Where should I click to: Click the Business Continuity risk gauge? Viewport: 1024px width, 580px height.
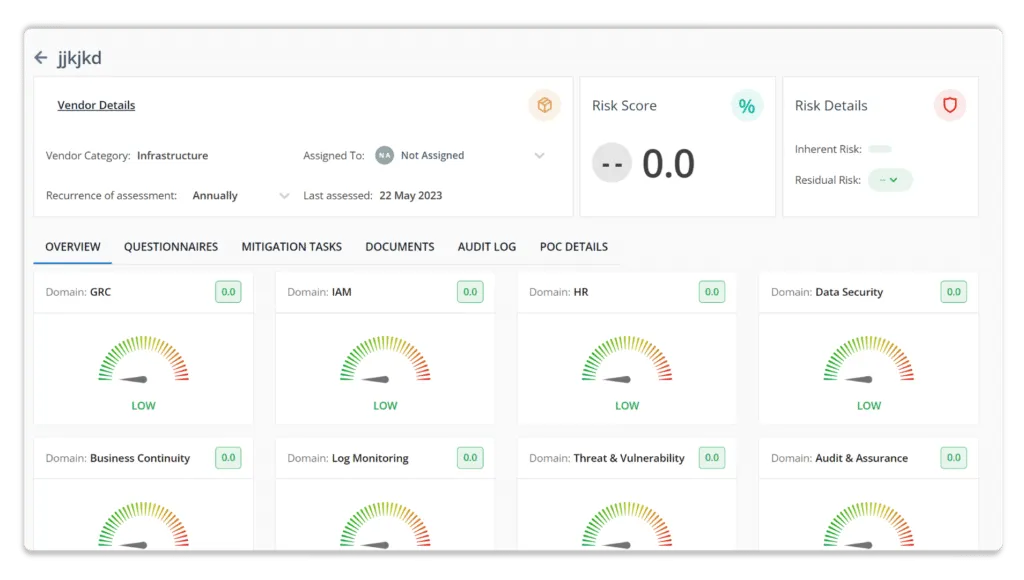144,524
